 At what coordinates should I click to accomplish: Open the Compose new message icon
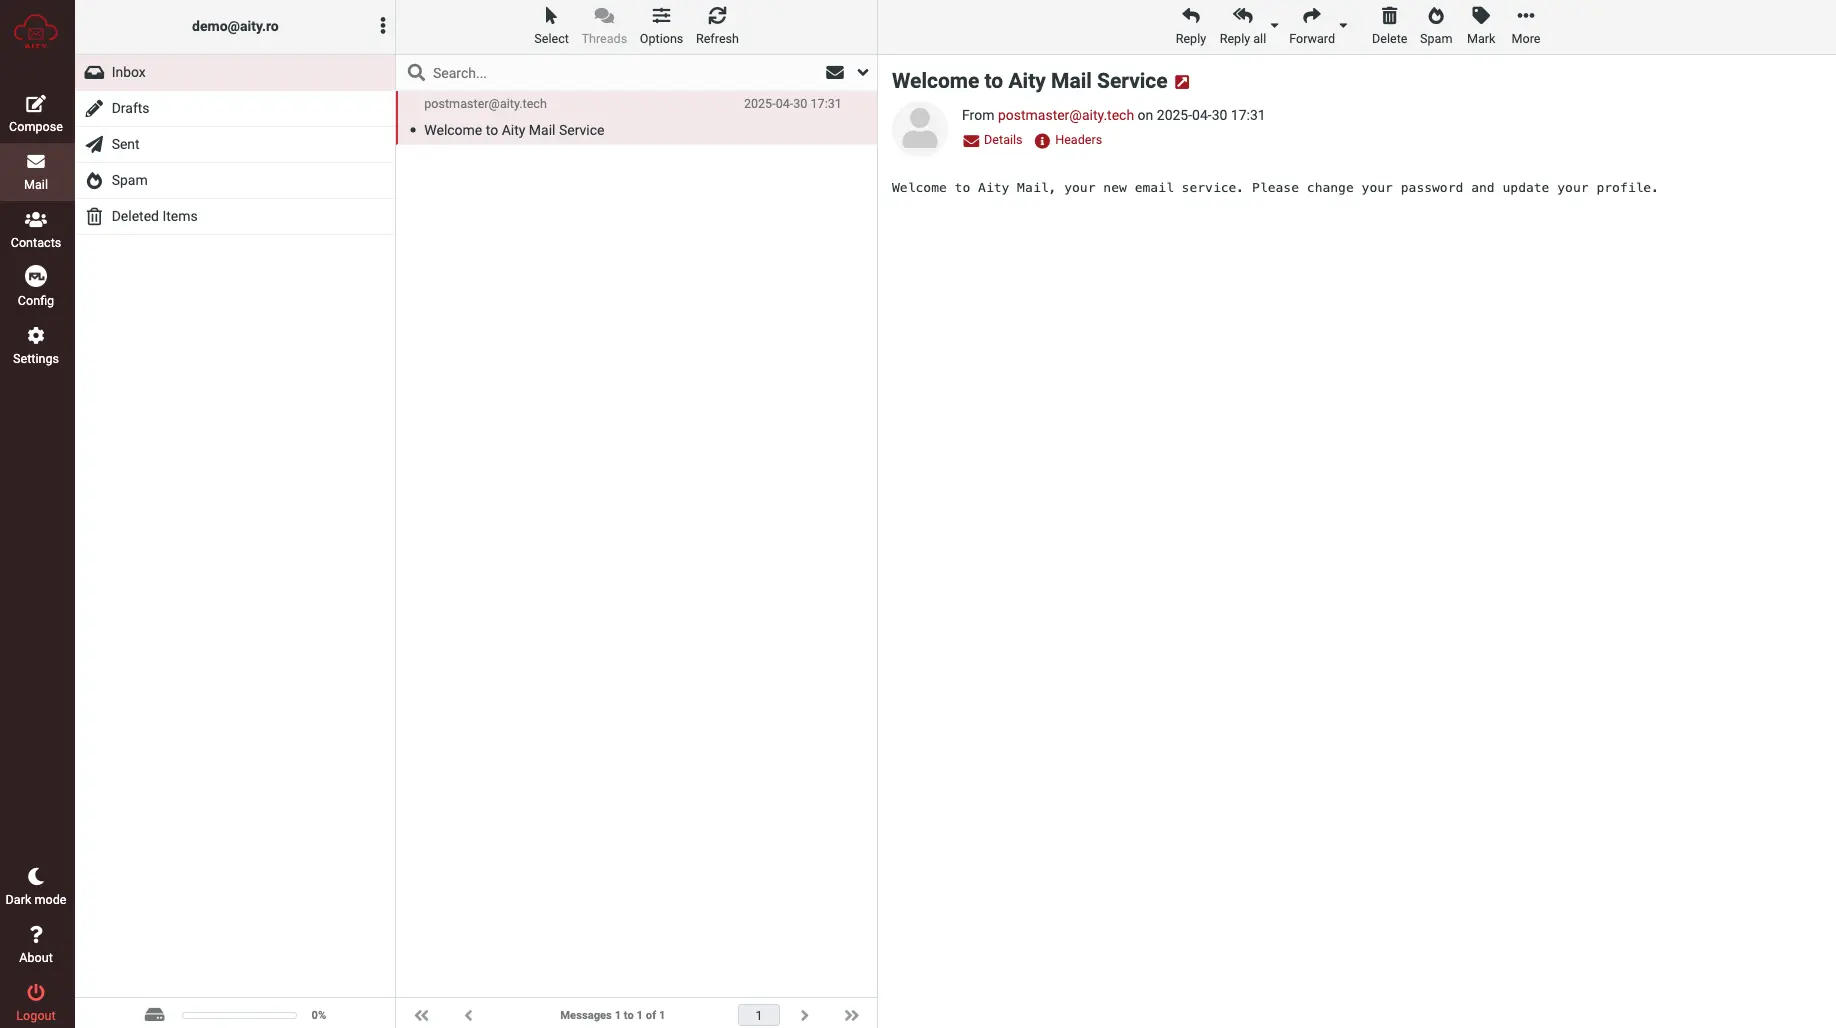pyautogui.click(x=36, y=113)
